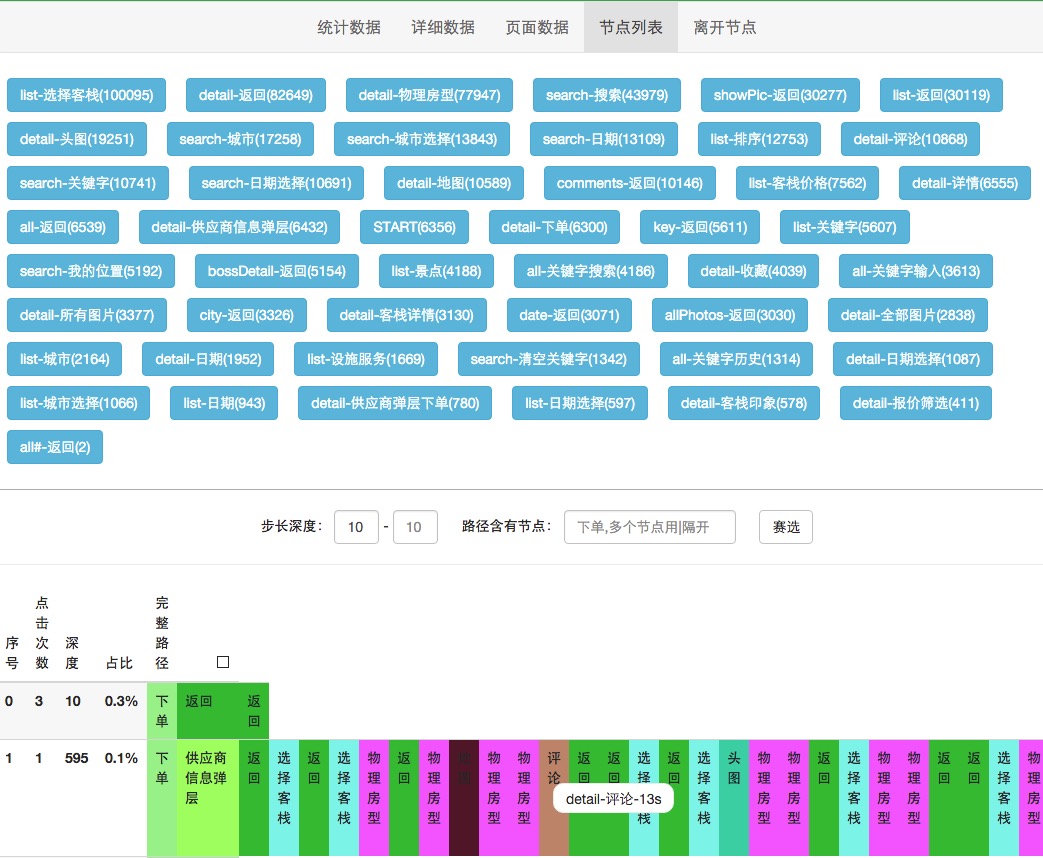Select the all#-返回(2) node
Viewport: 1043px width, 858px height.
coord(55,447)
